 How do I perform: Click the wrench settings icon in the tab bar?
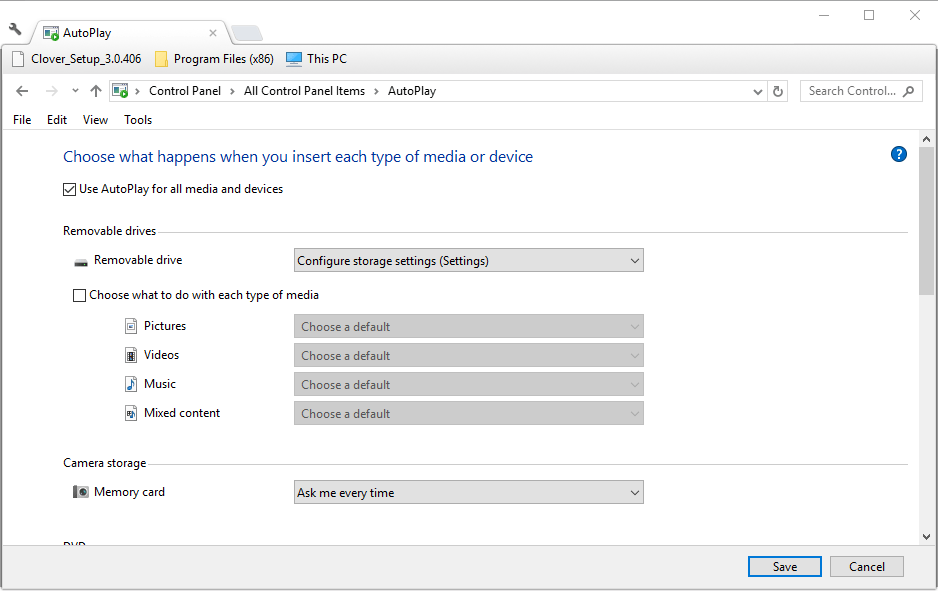tap(15, 30)
